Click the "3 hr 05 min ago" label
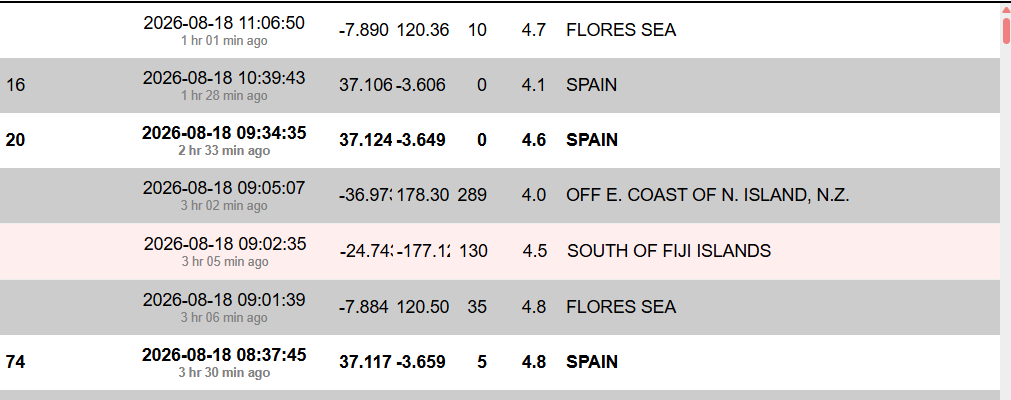This screenshot has height=400, width=1011. [x=224, y=262]
